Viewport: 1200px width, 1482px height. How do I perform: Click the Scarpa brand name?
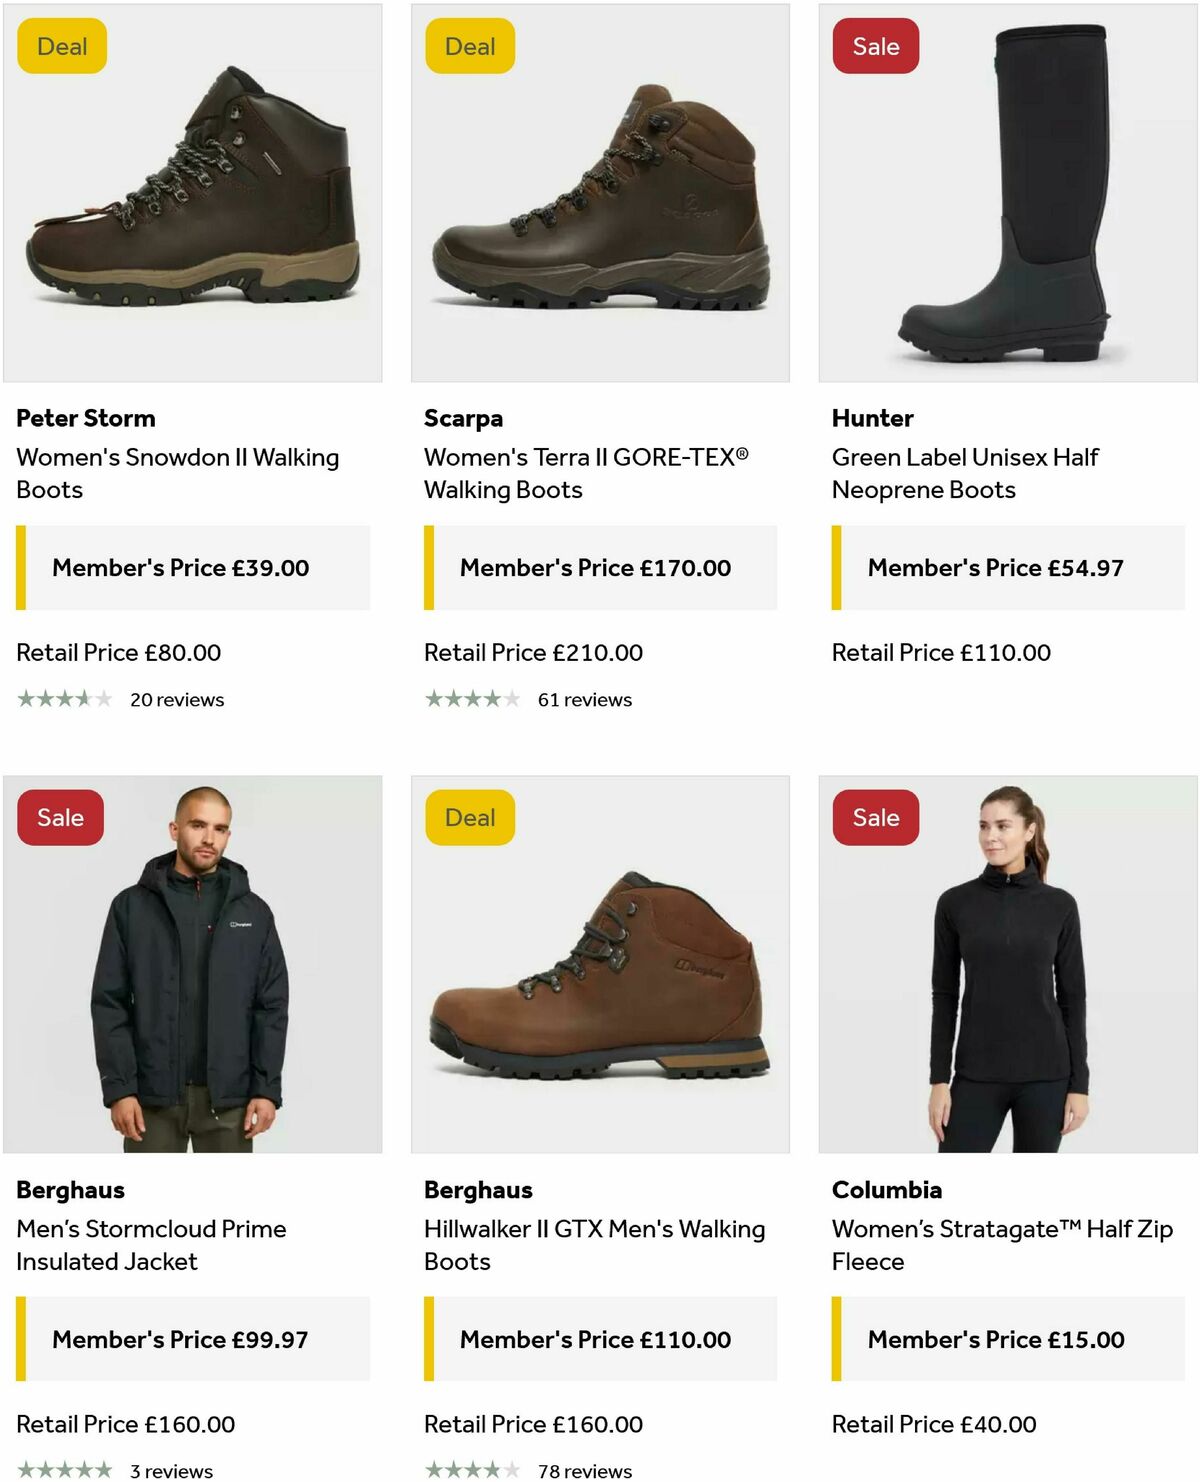pos(463,418)
